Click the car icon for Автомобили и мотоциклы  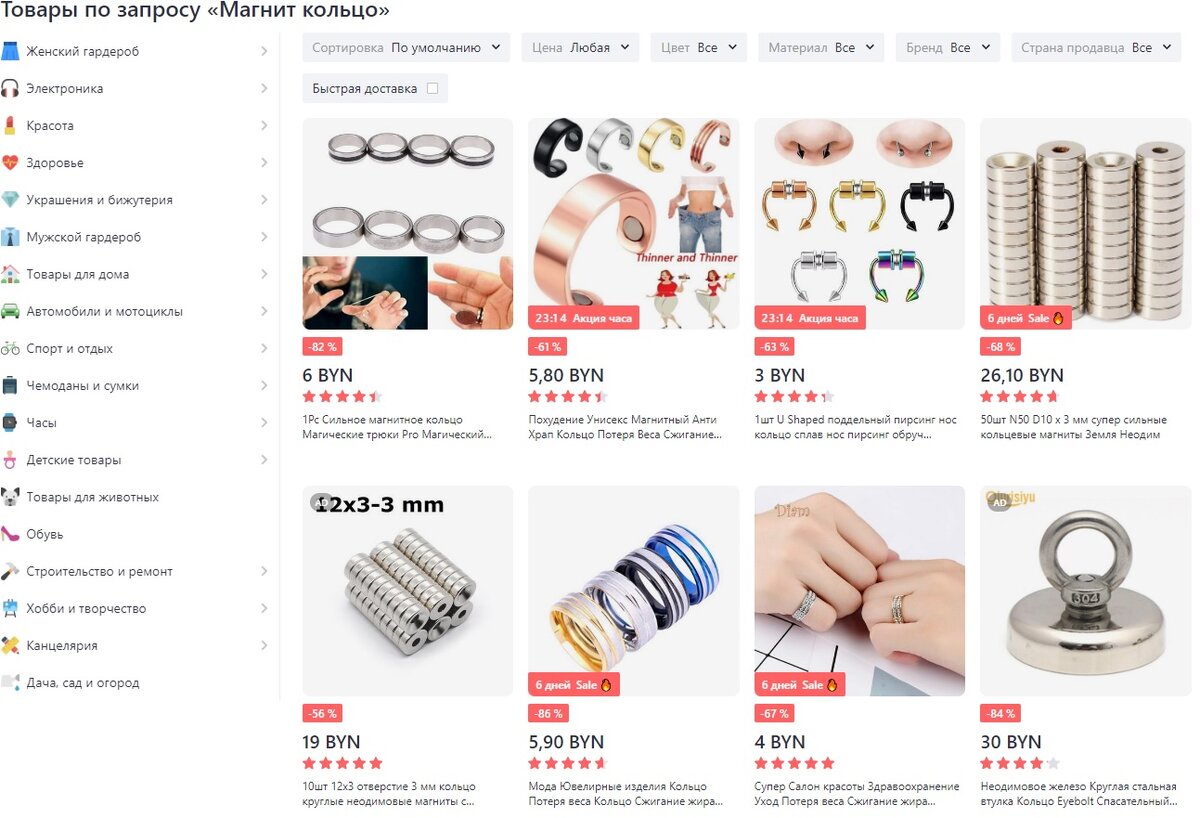[x=10, y=311]
